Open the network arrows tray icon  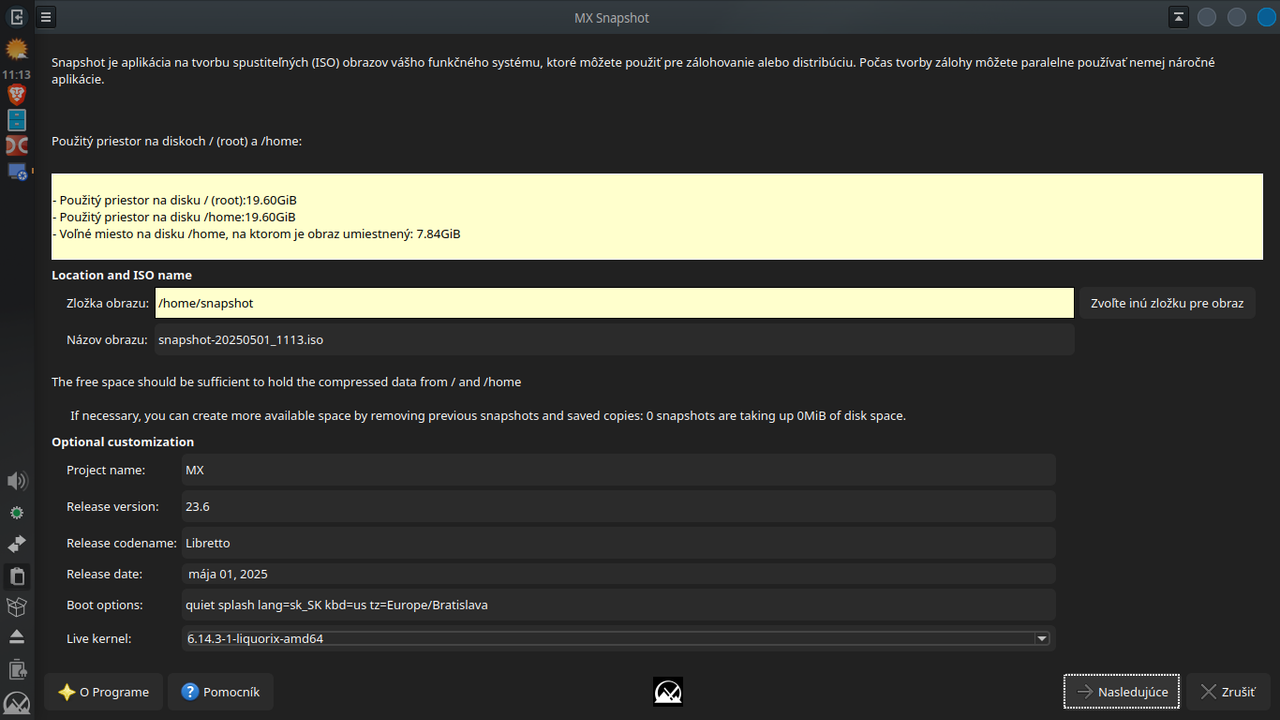point(16,544)
